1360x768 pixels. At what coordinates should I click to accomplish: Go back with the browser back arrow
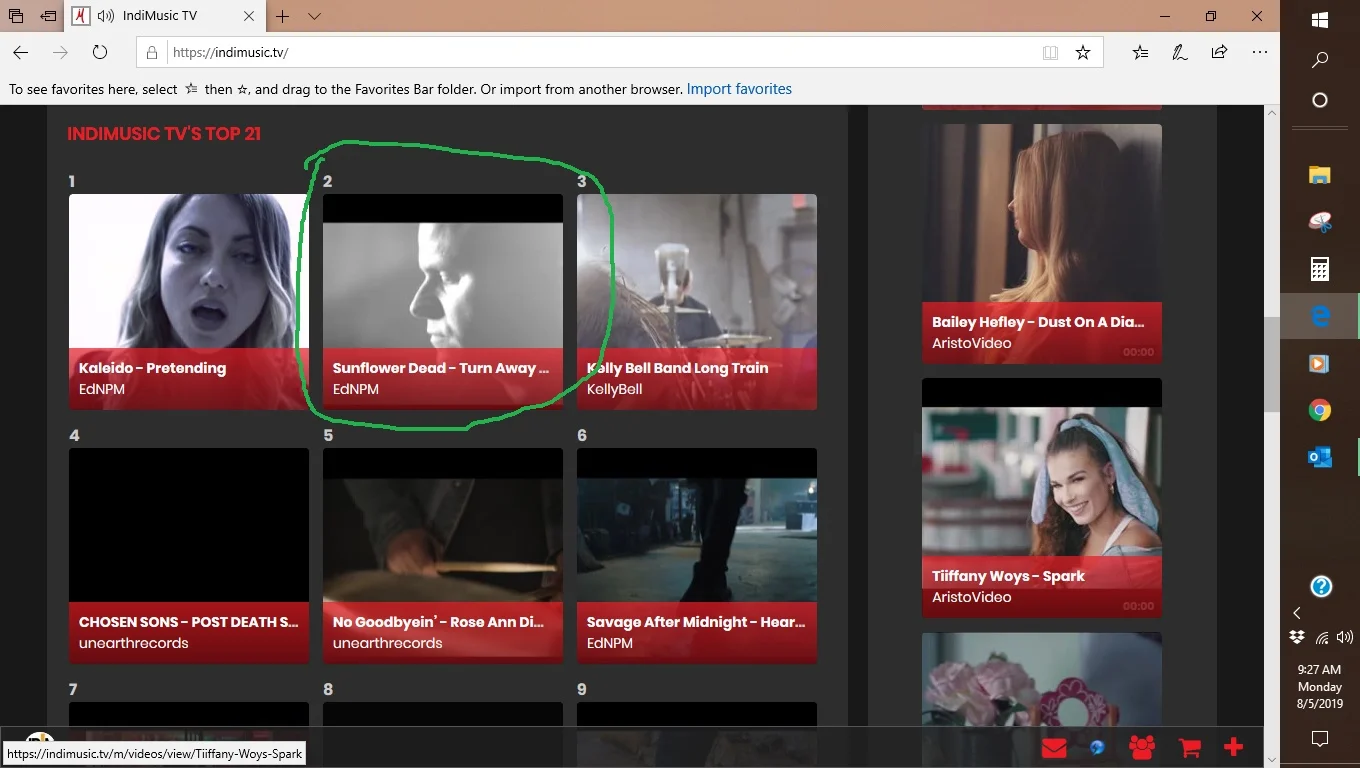tap(21, 52)
